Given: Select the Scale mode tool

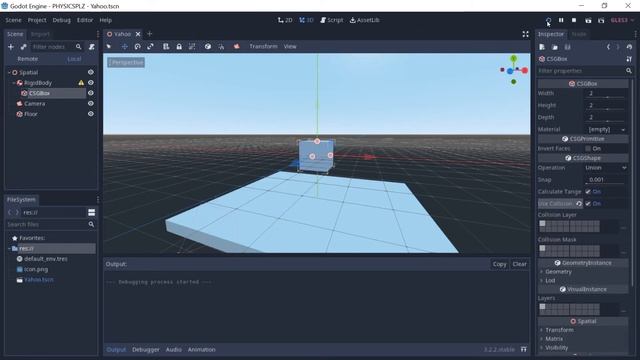Looking at the screenshot, I should [x=150, y=47].
